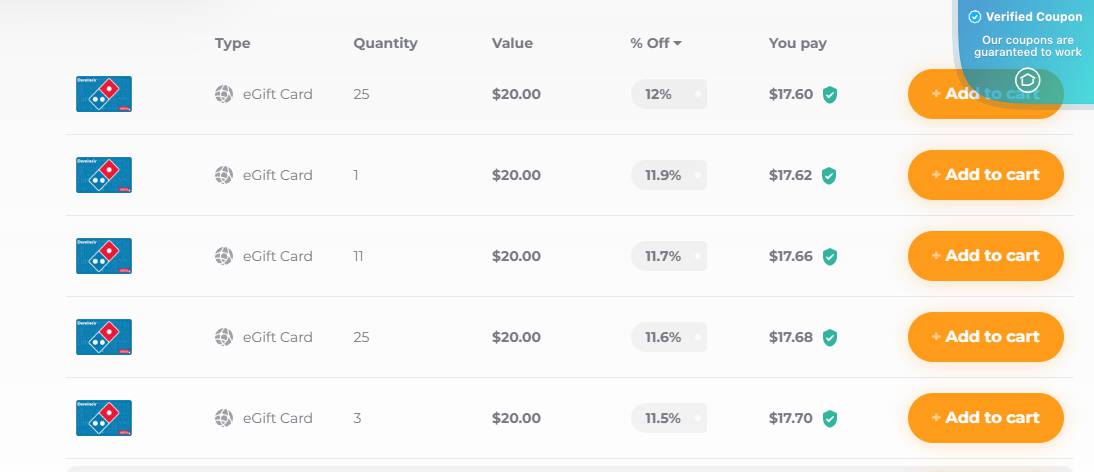Screen dimensions: 1094x472
Task: Click the green verified shield beside $17.70
Action: tap(830, 419)
